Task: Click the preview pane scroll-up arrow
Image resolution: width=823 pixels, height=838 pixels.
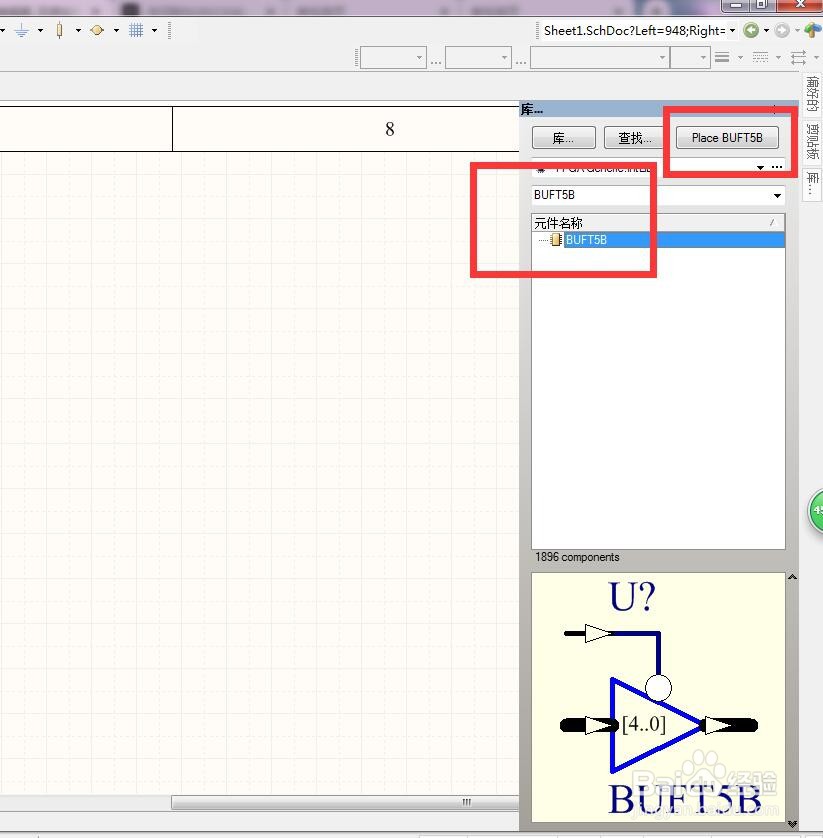Action: coord(793,577)
